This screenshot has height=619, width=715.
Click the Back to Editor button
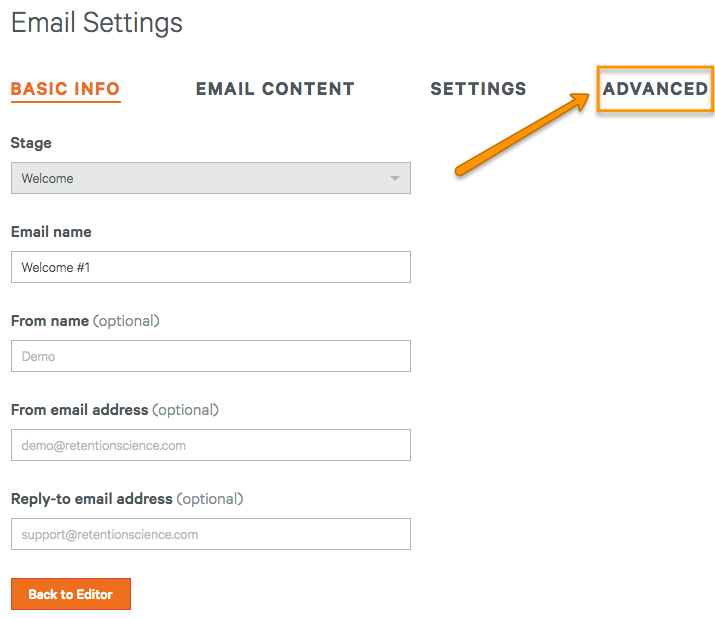71,594
